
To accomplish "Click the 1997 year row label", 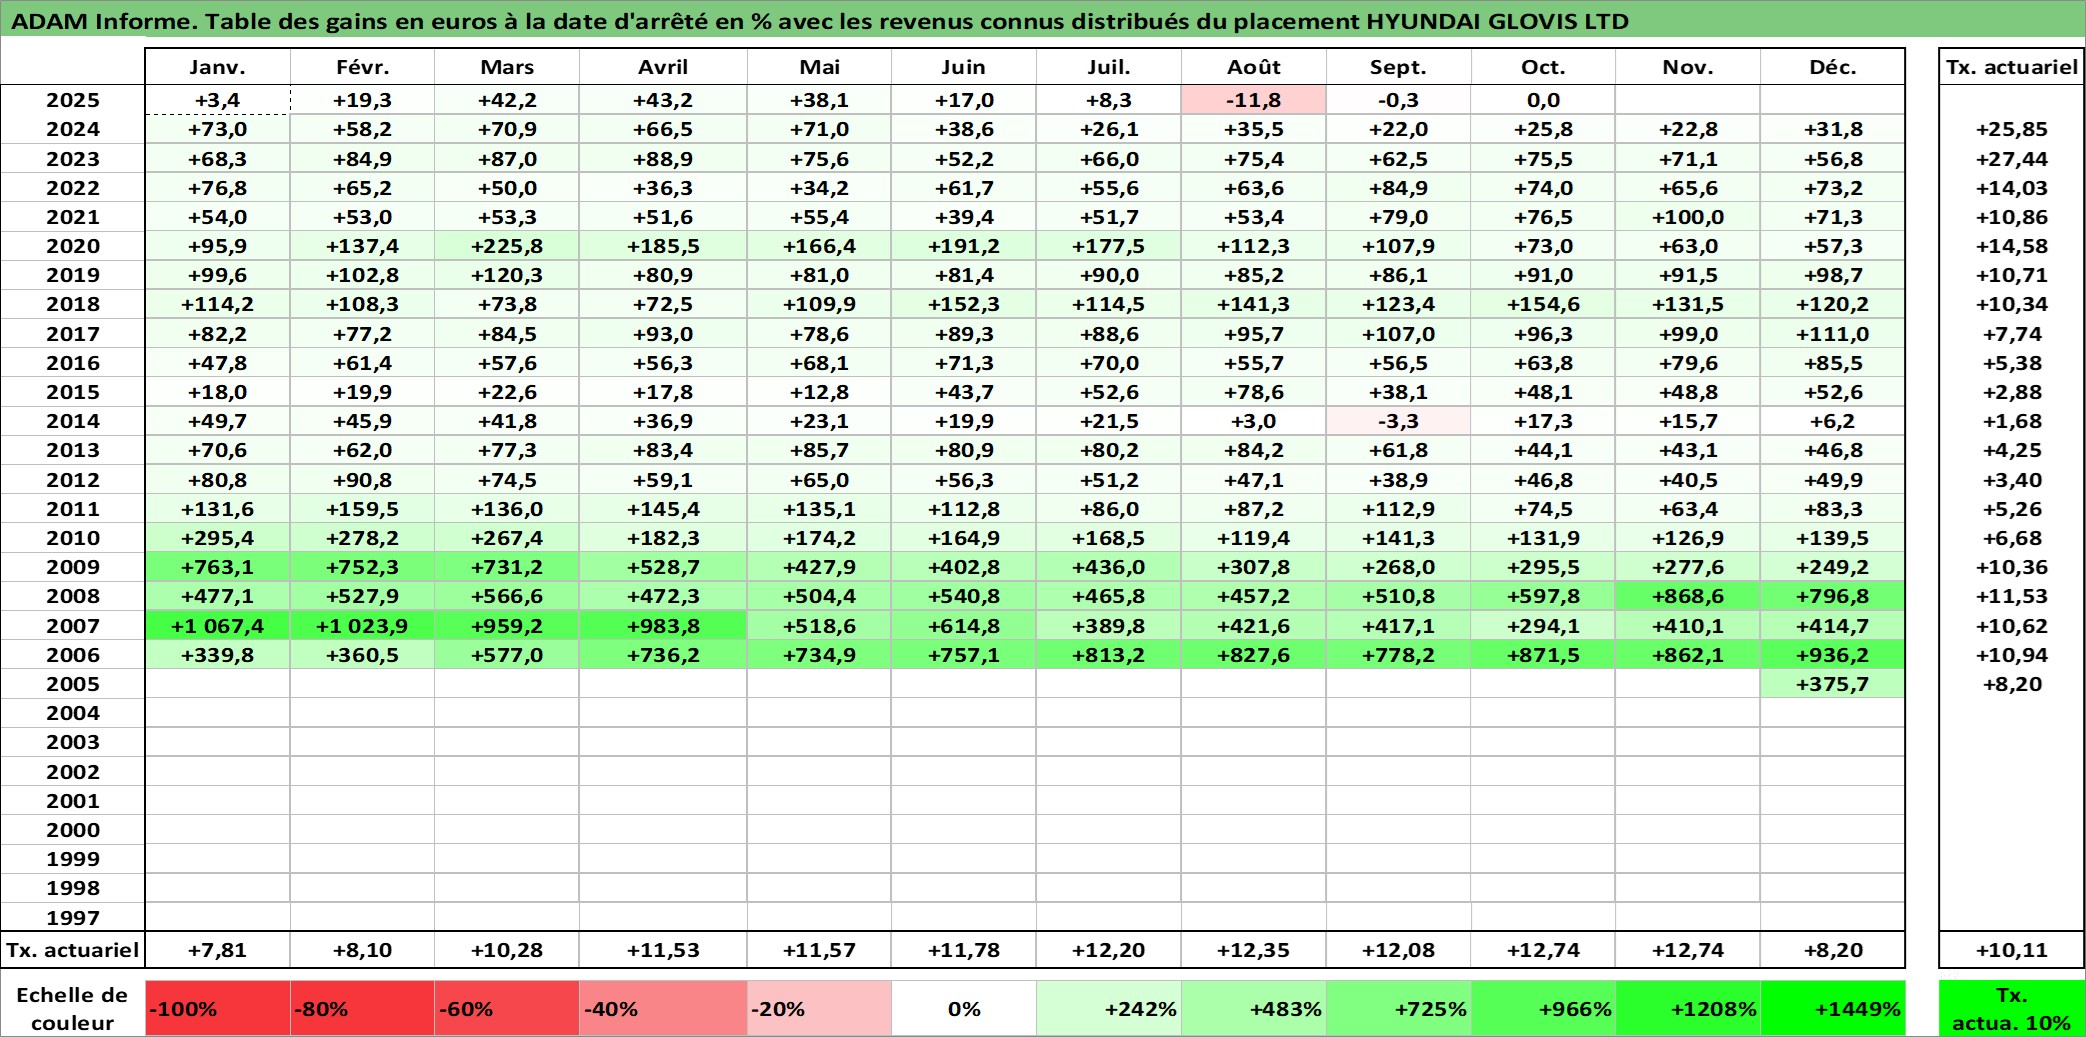I will (x=73, y=917).
